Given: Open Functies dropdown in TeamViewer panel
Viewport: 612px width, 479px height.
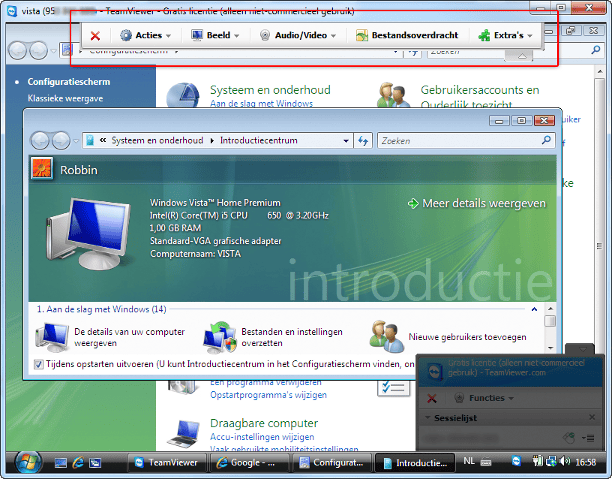Looking at the screenshot, I should tap(484, 398).
